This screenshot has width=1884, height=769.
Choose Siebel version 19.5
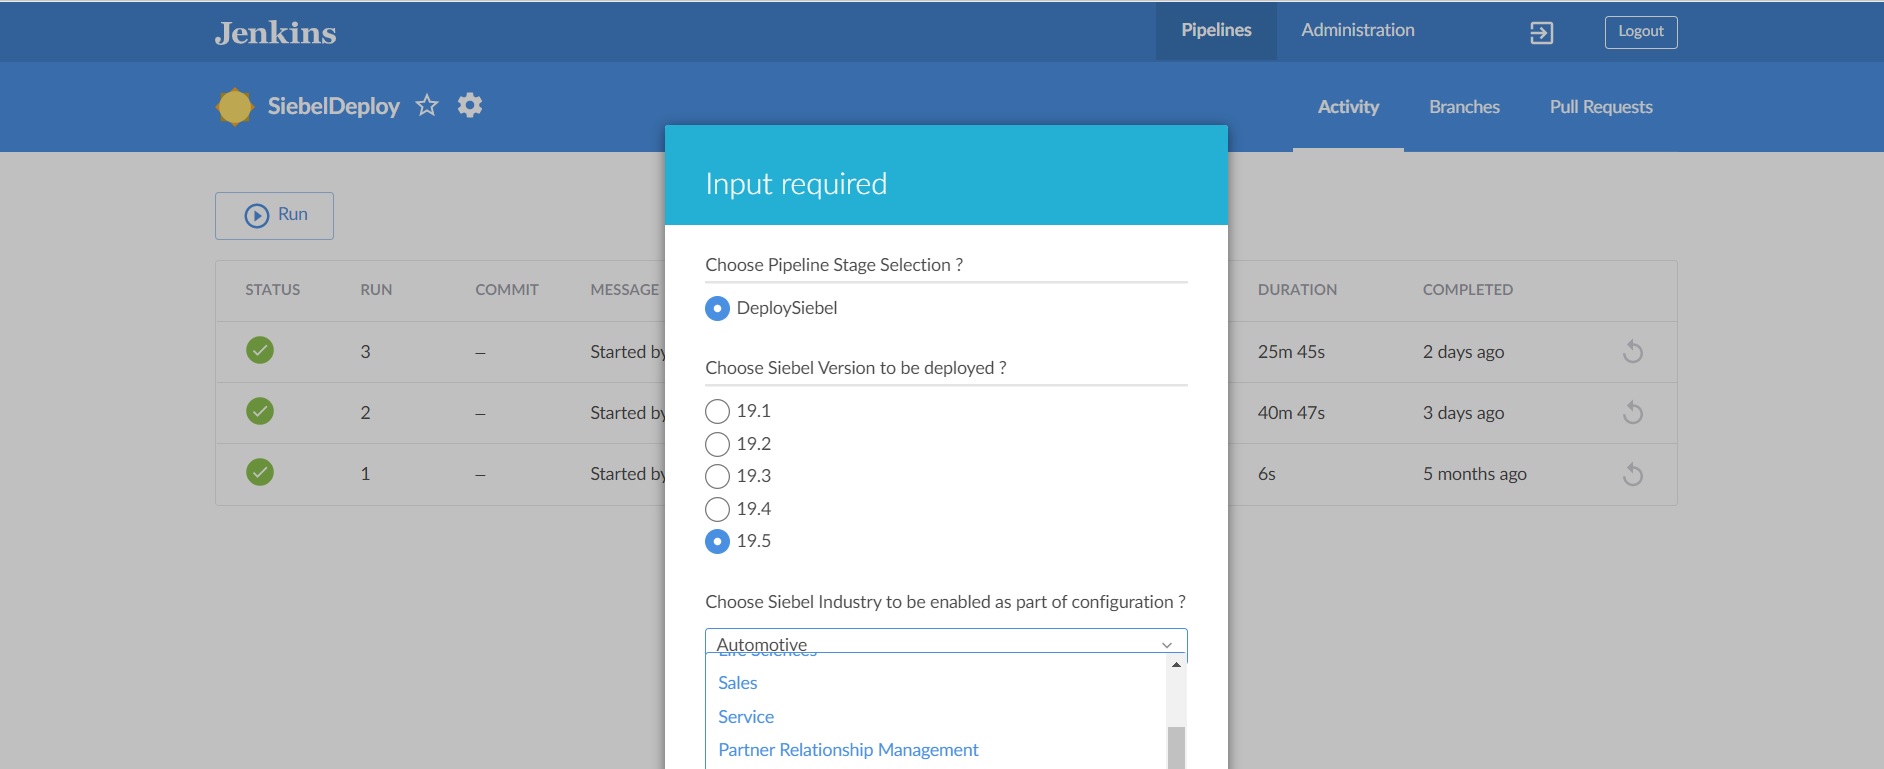[717, 541]
